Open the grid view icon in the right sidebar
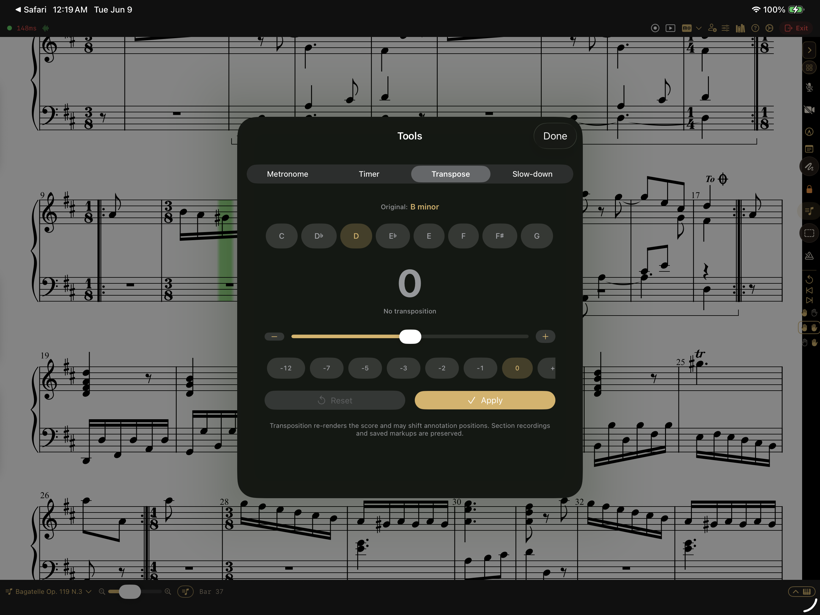The image size is (820, 615). 810,67
